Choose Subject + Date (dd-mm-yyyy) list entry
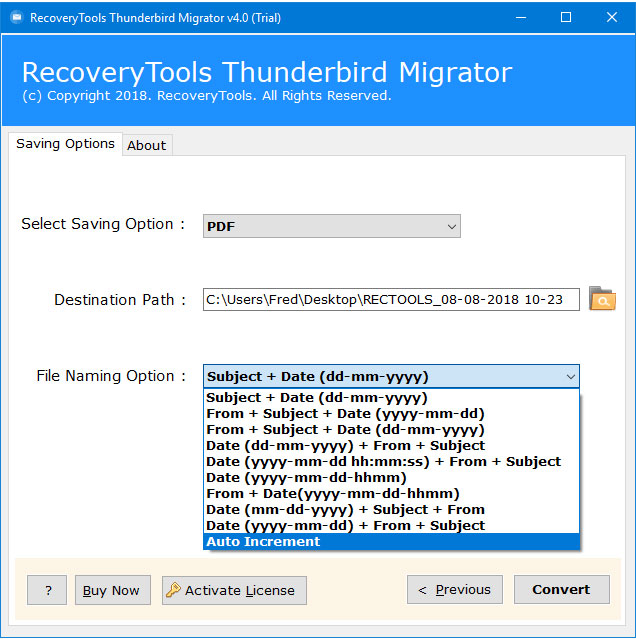This screenshot has width=636, height=639. click(391, 397)
